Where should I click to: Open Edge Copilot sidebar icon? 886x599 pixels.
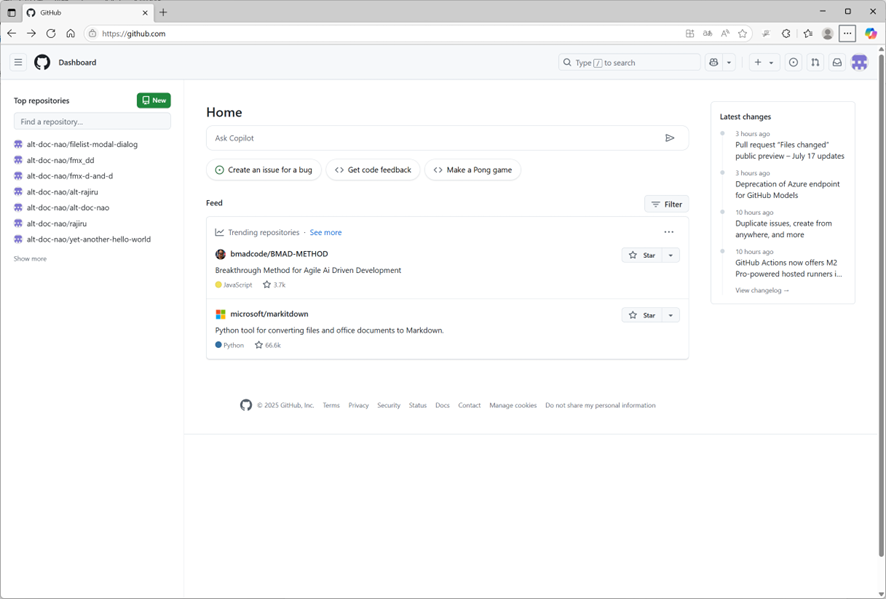871,33
